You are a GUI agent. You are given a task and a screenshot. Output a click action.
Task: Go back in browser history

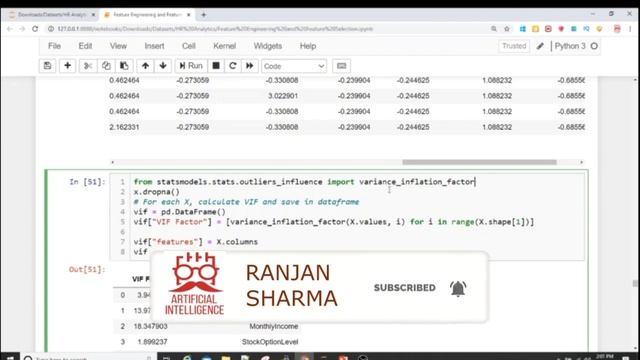pos(9,29)
